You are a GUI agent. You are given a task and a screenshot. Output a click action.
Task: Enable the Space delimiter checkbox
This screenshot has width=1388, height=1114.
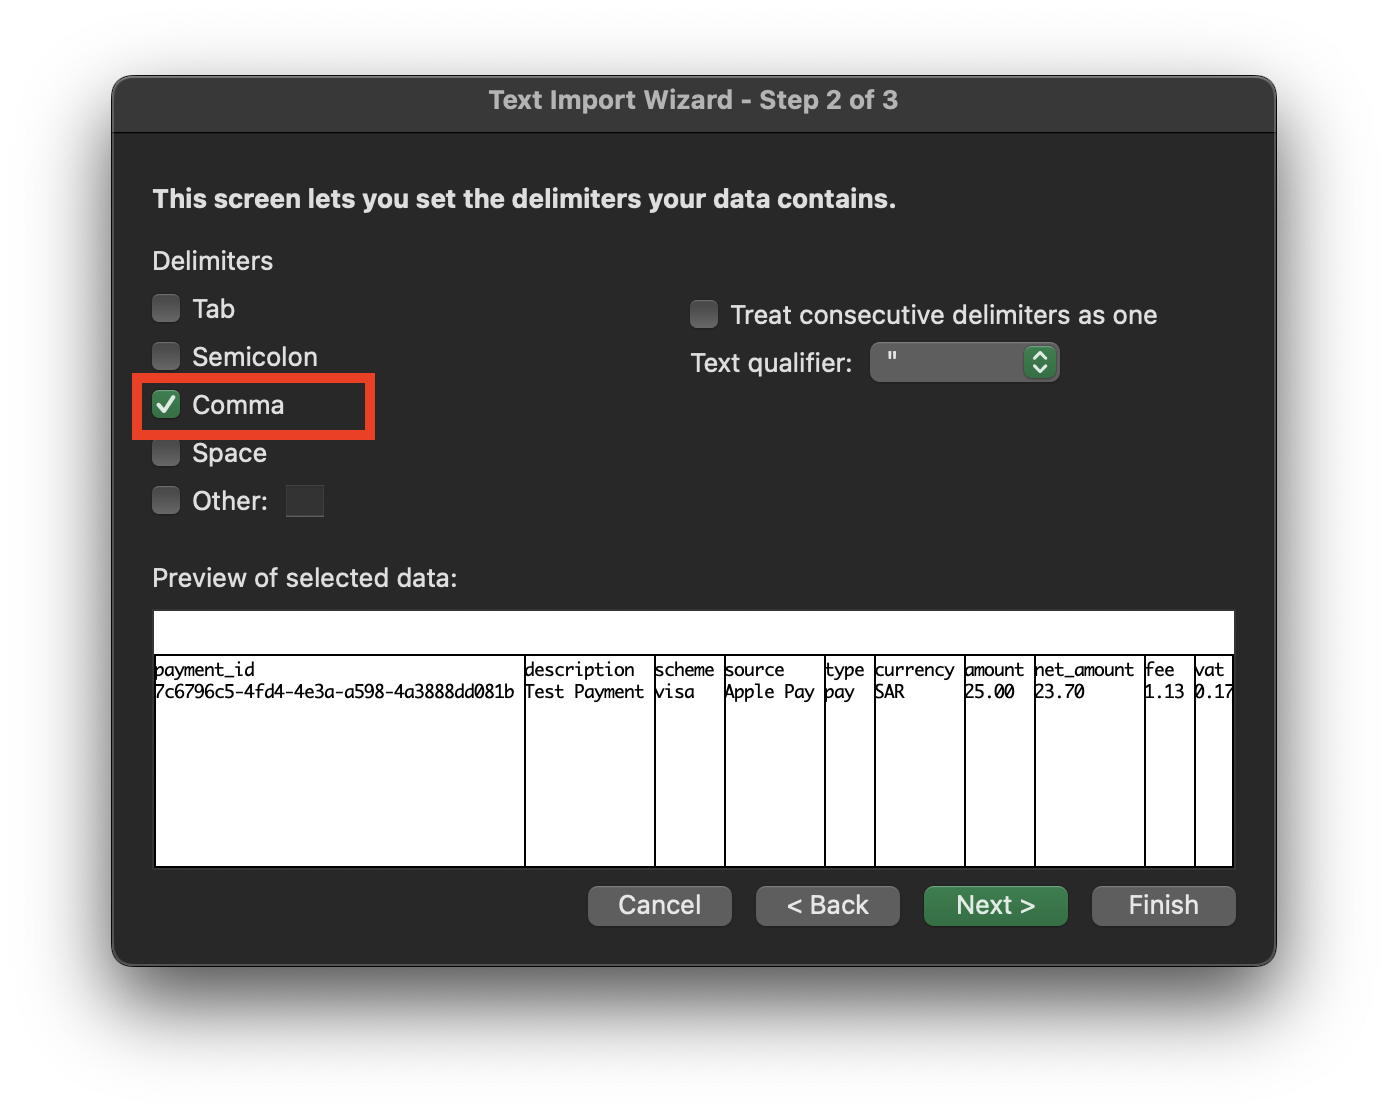(166, 453)
